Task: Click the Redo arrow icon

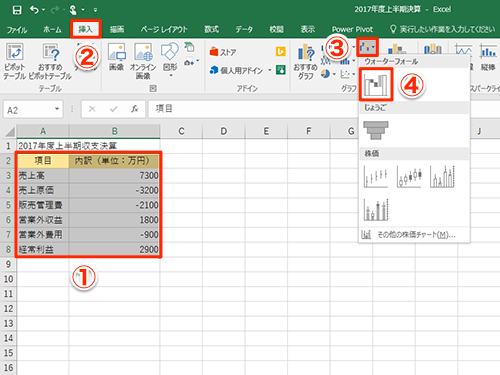Action: pyautogui.click(x=54, y=10)
